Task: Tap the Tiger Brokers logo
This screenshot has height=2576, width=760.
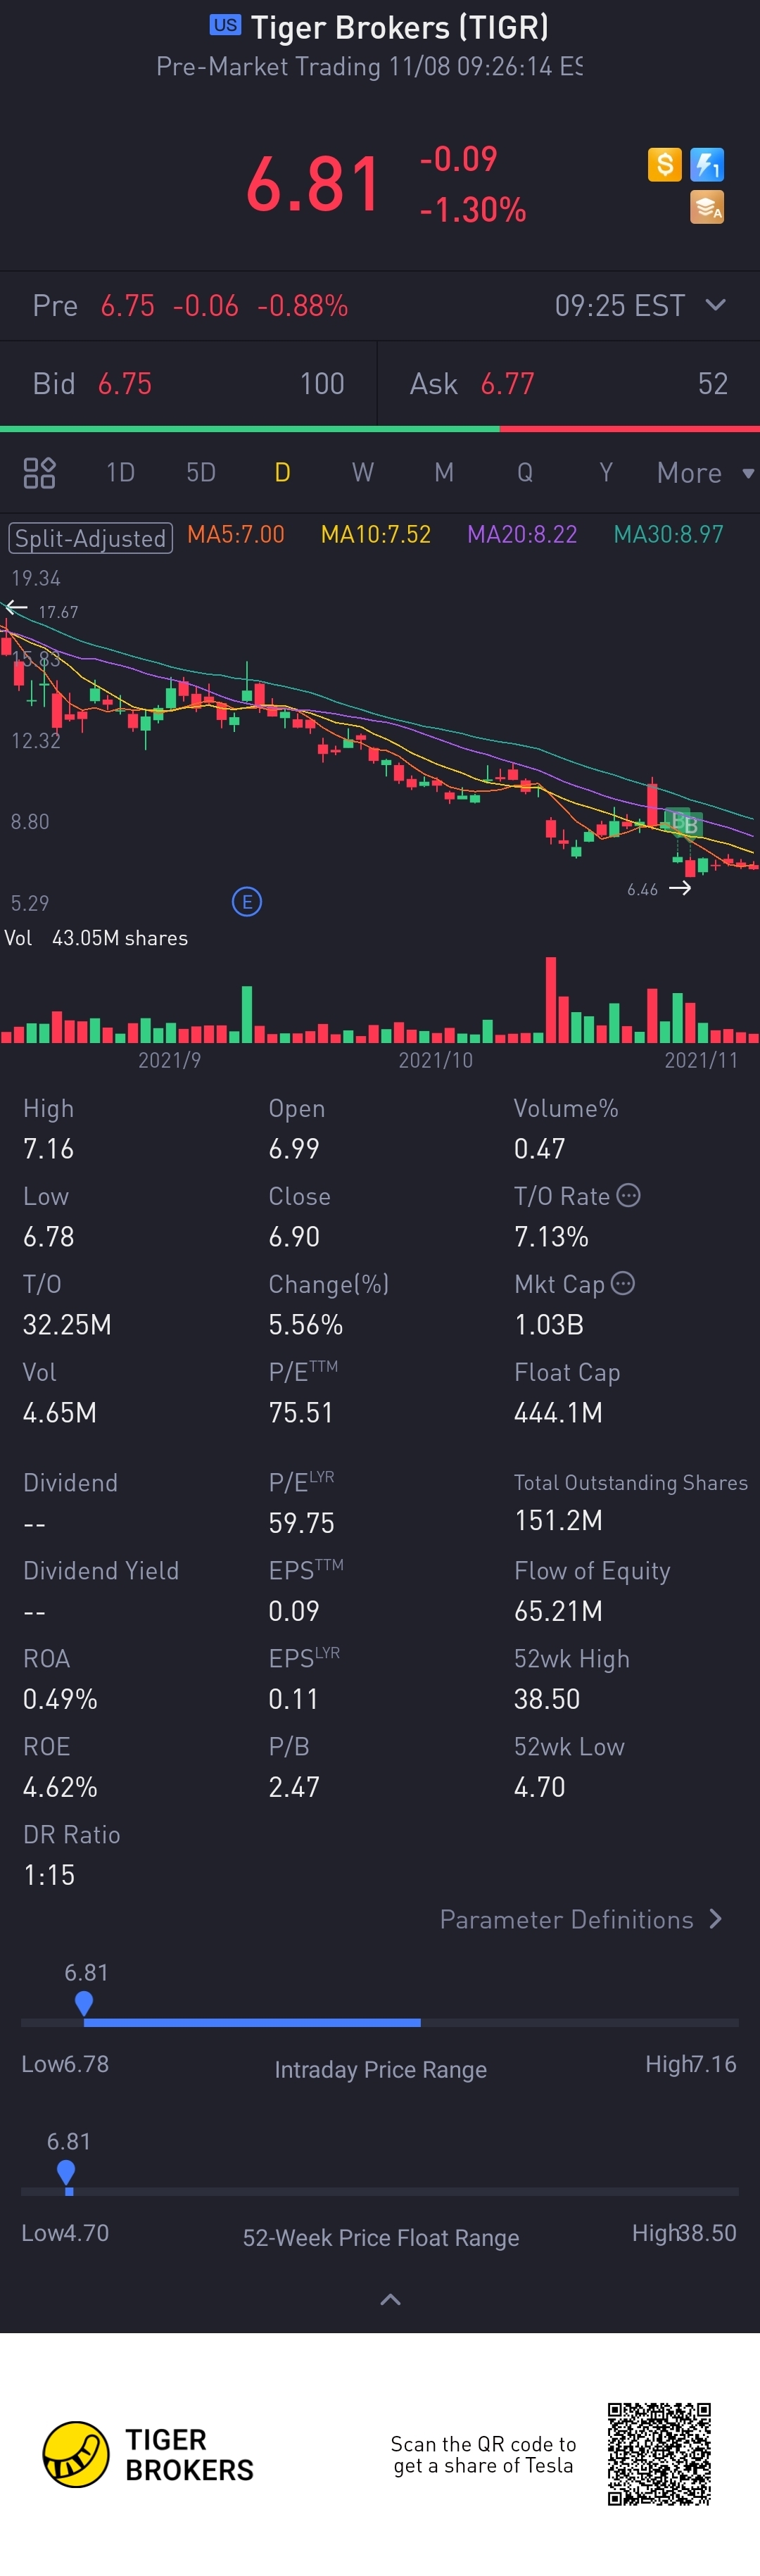Action: pos(148,2454)
